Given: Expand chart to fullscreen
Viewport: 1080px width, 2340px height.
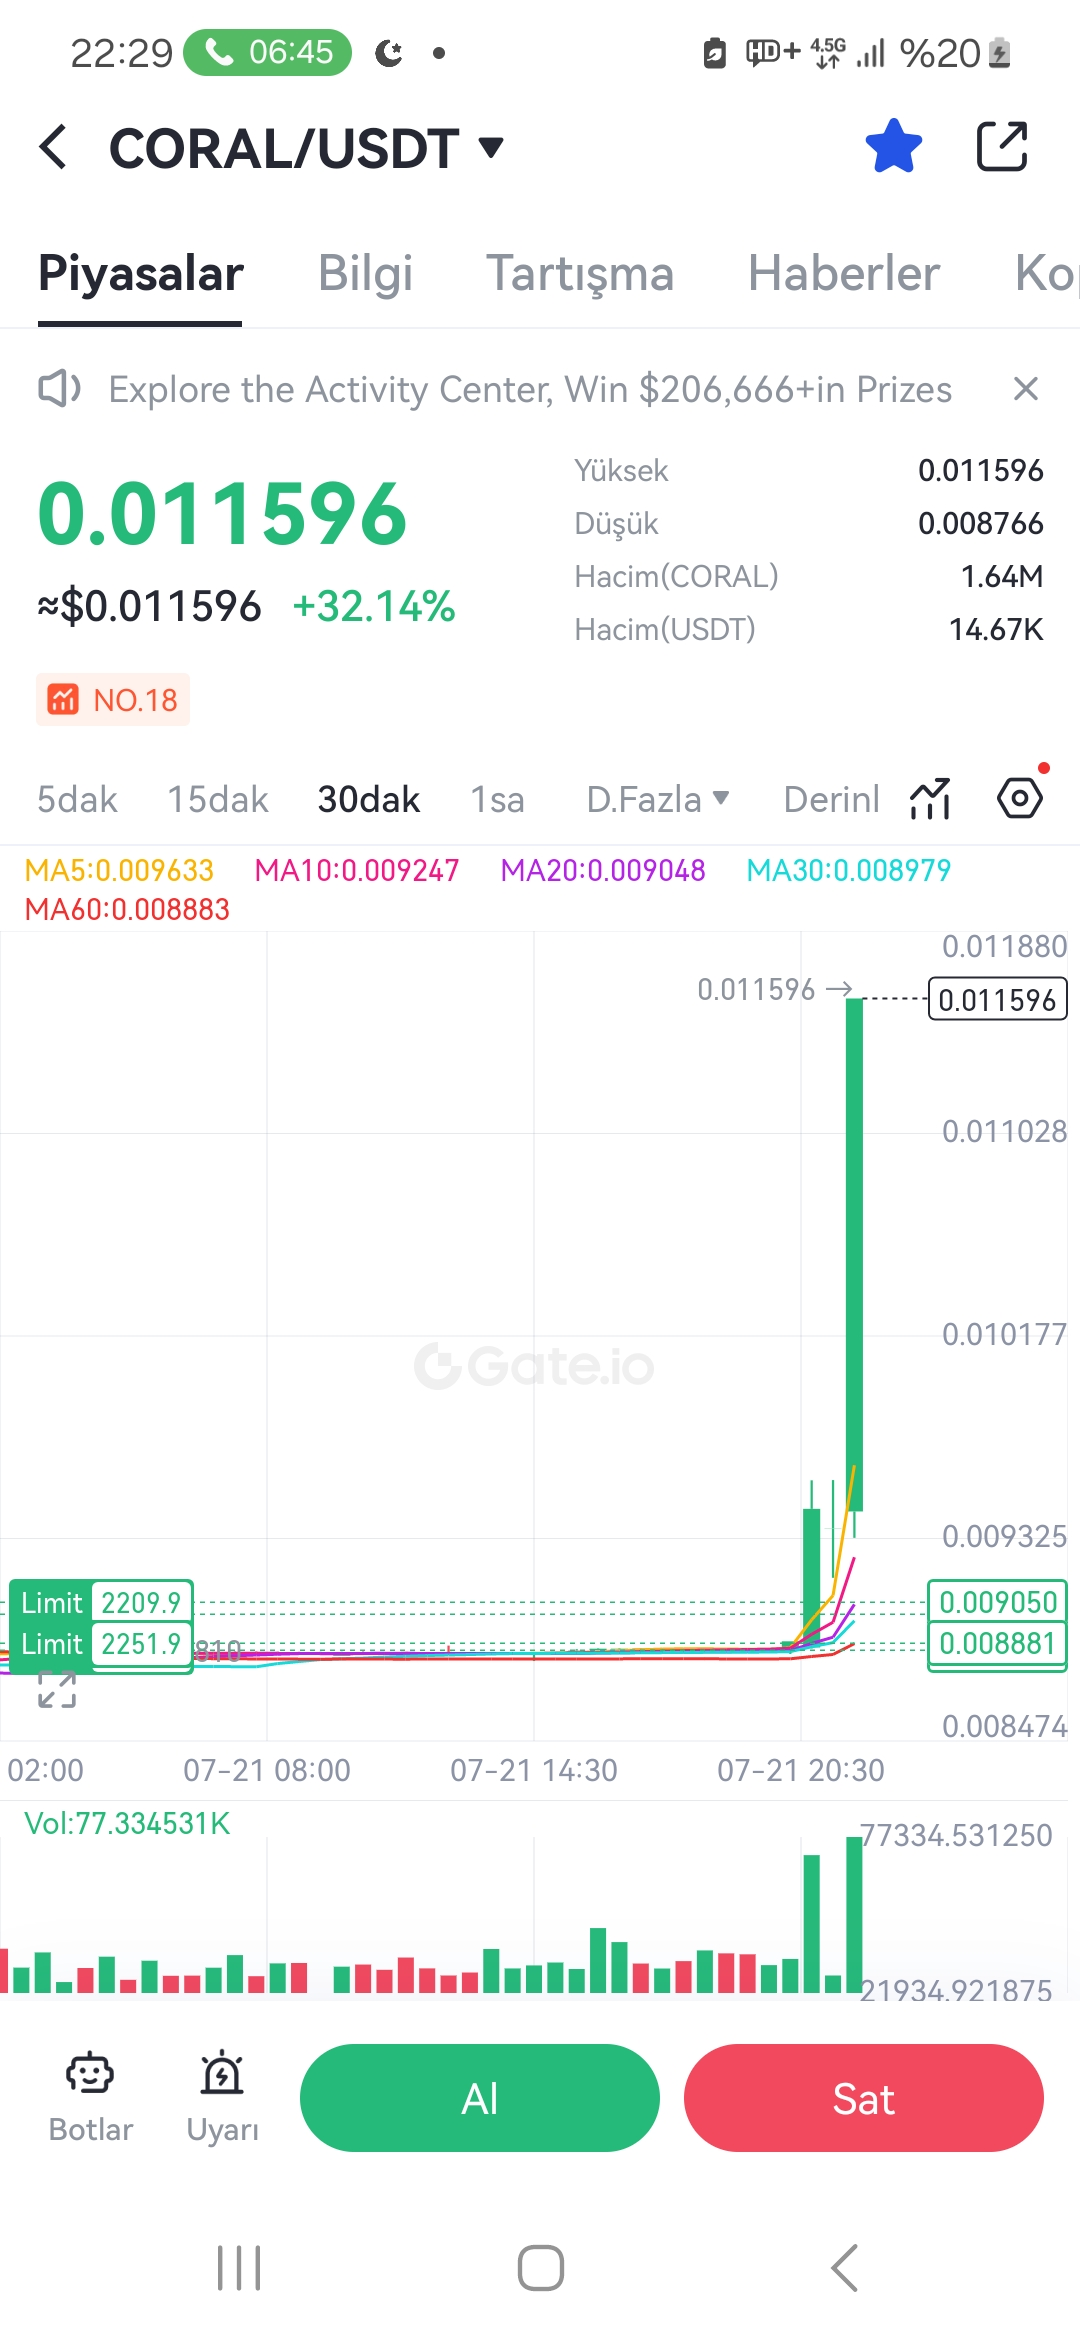Looking at the screenshot, I should tap(57, 1689).
